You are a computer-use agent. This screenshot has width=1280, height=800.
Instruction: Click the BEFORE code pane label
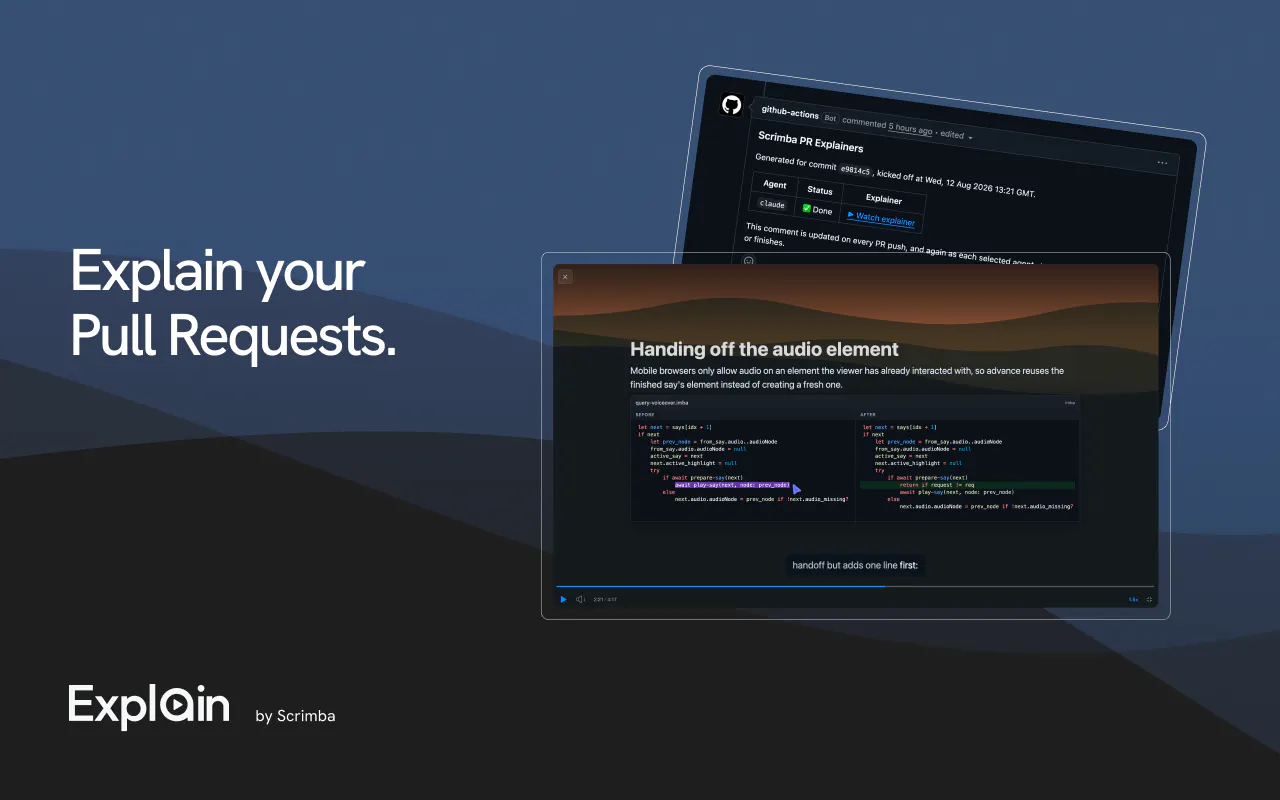645,414
